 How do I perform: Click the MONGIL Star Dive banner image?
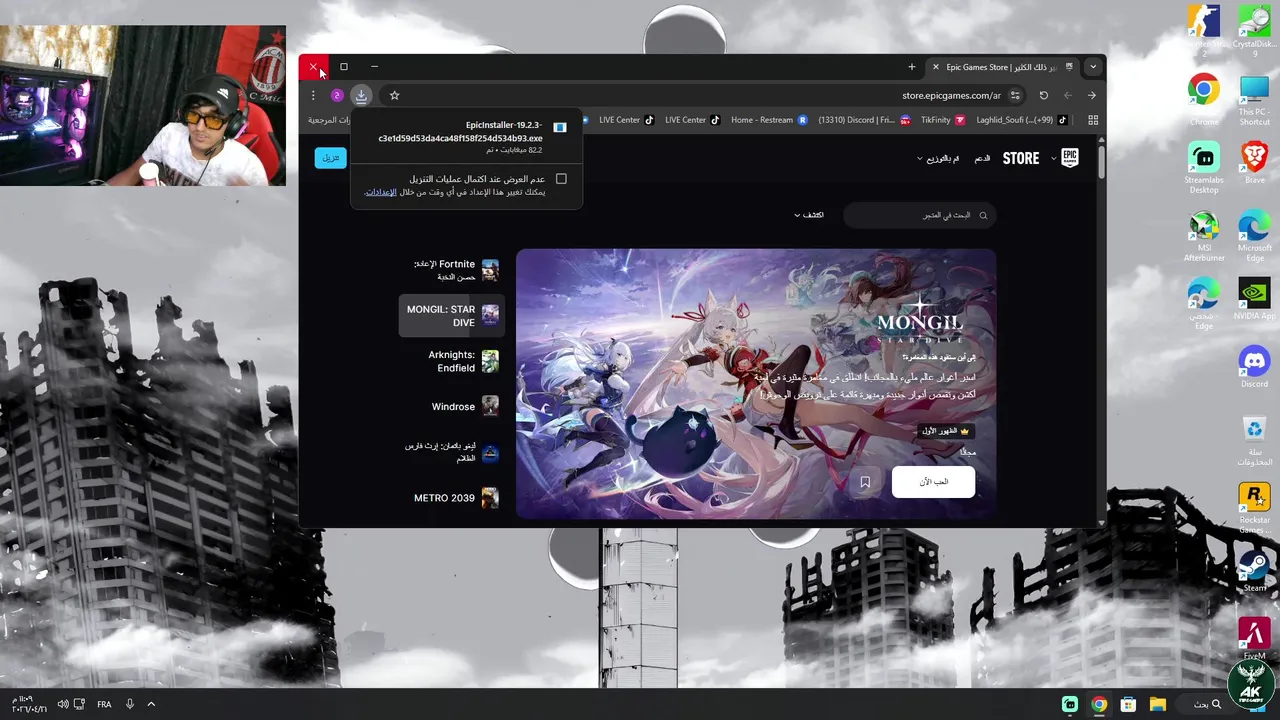pos(756,384)
